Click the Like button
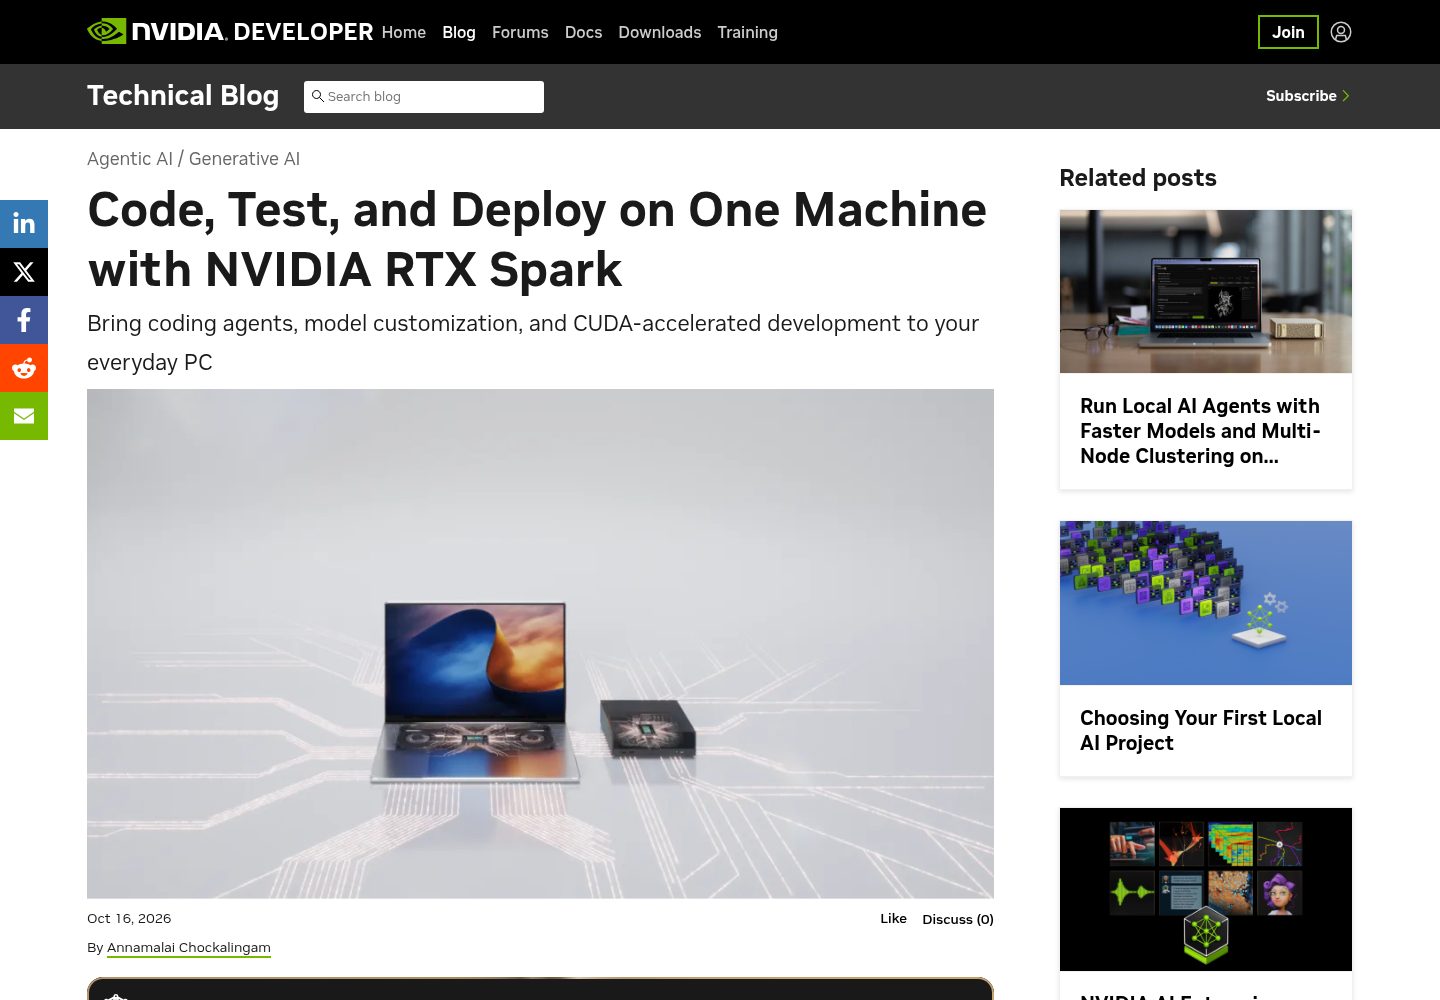1440x1000 pixels. tap(893, 918)
